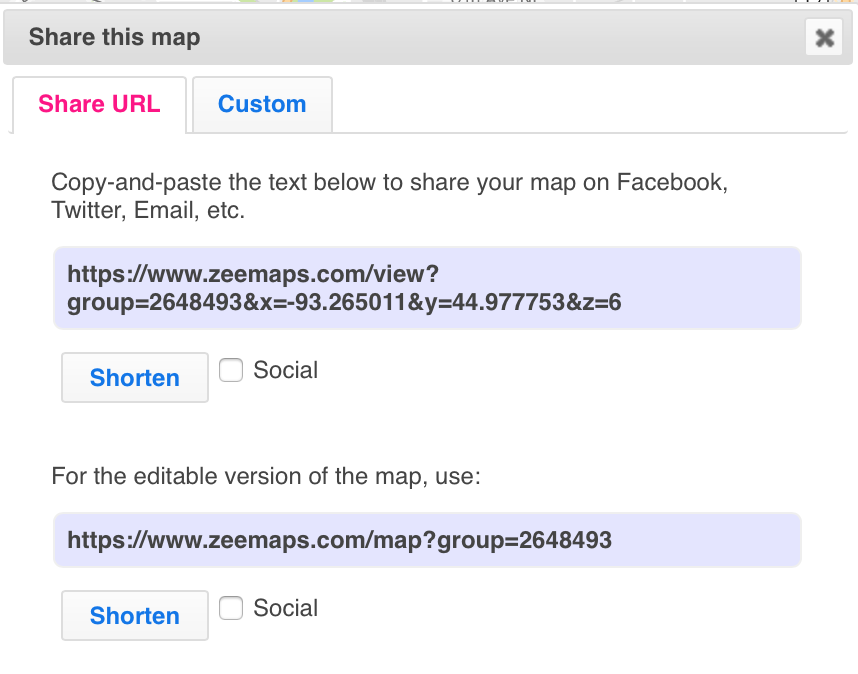Close the Share this map dialog
The height and width of the screenshot is (674, 858).
coord(824,38)
